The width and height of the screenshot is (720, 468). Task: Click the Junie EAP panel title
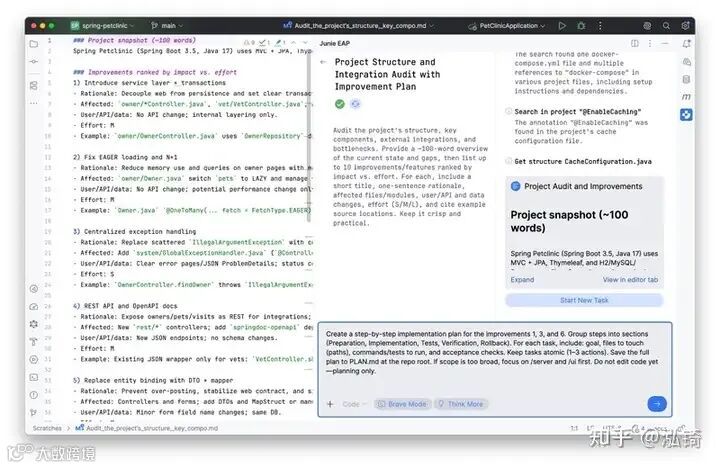click(335, 43)
